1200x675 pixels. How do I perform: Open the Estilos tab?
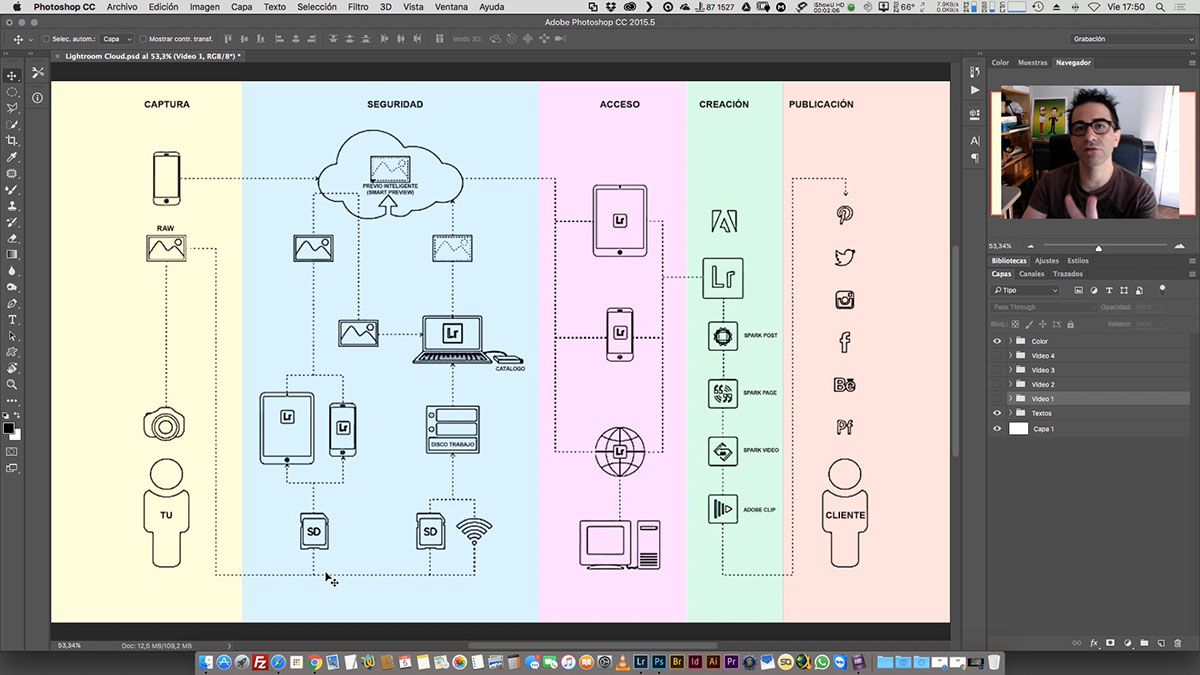pyautogui.click(x=1078, y=261)
